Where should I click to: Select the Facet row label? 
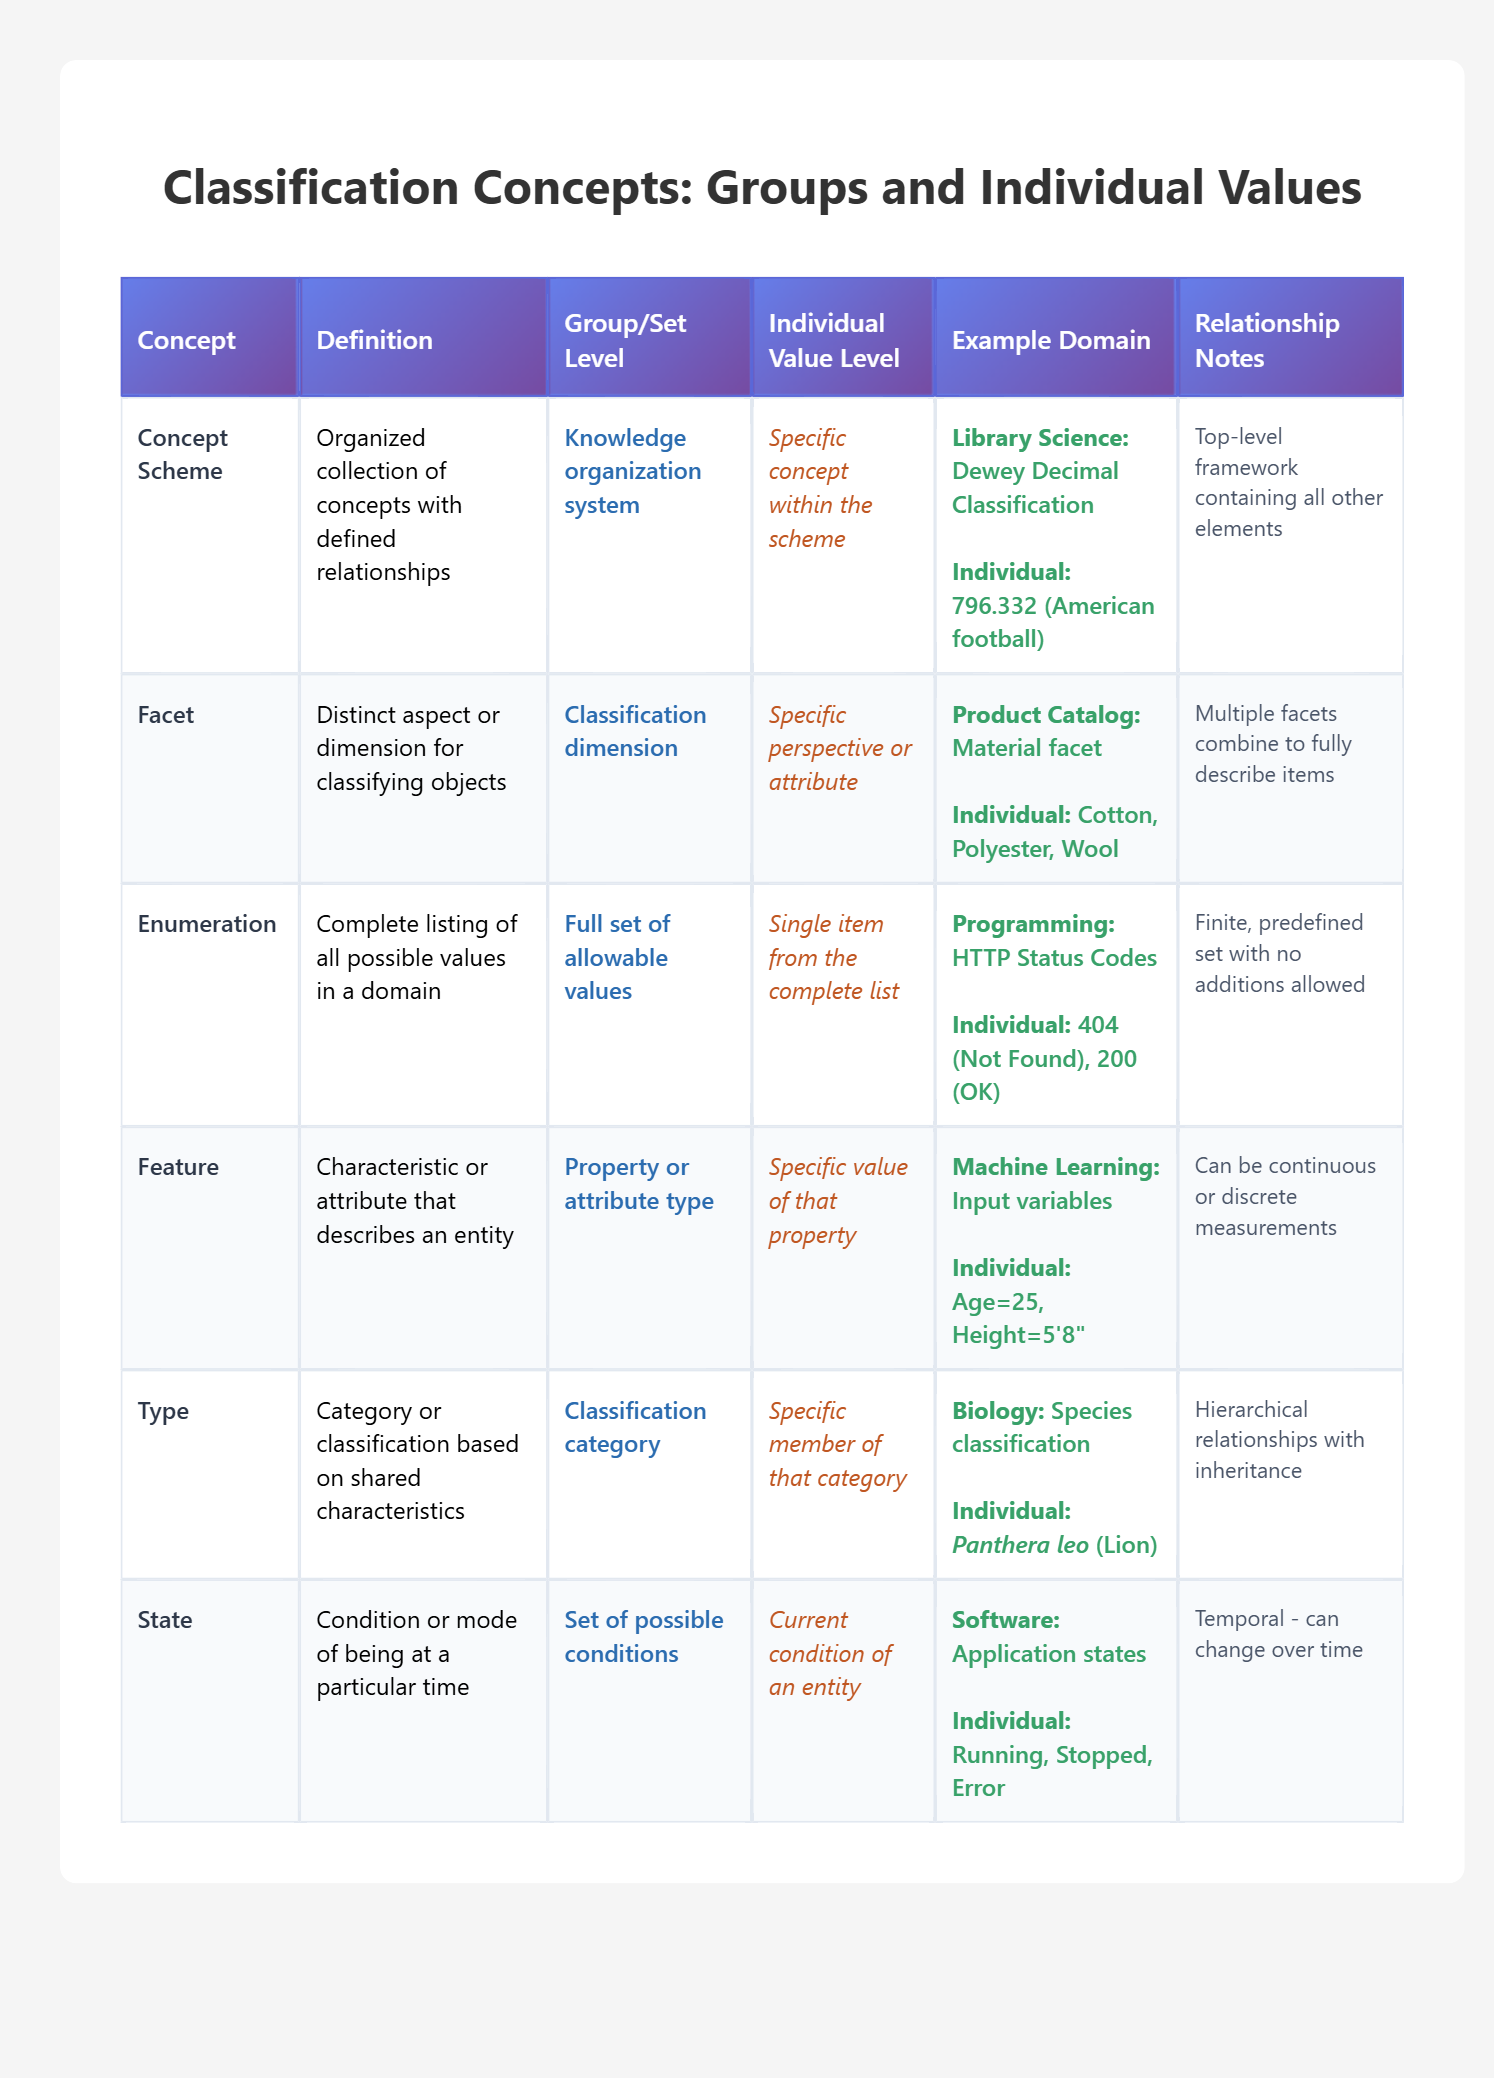click(166, 715)
